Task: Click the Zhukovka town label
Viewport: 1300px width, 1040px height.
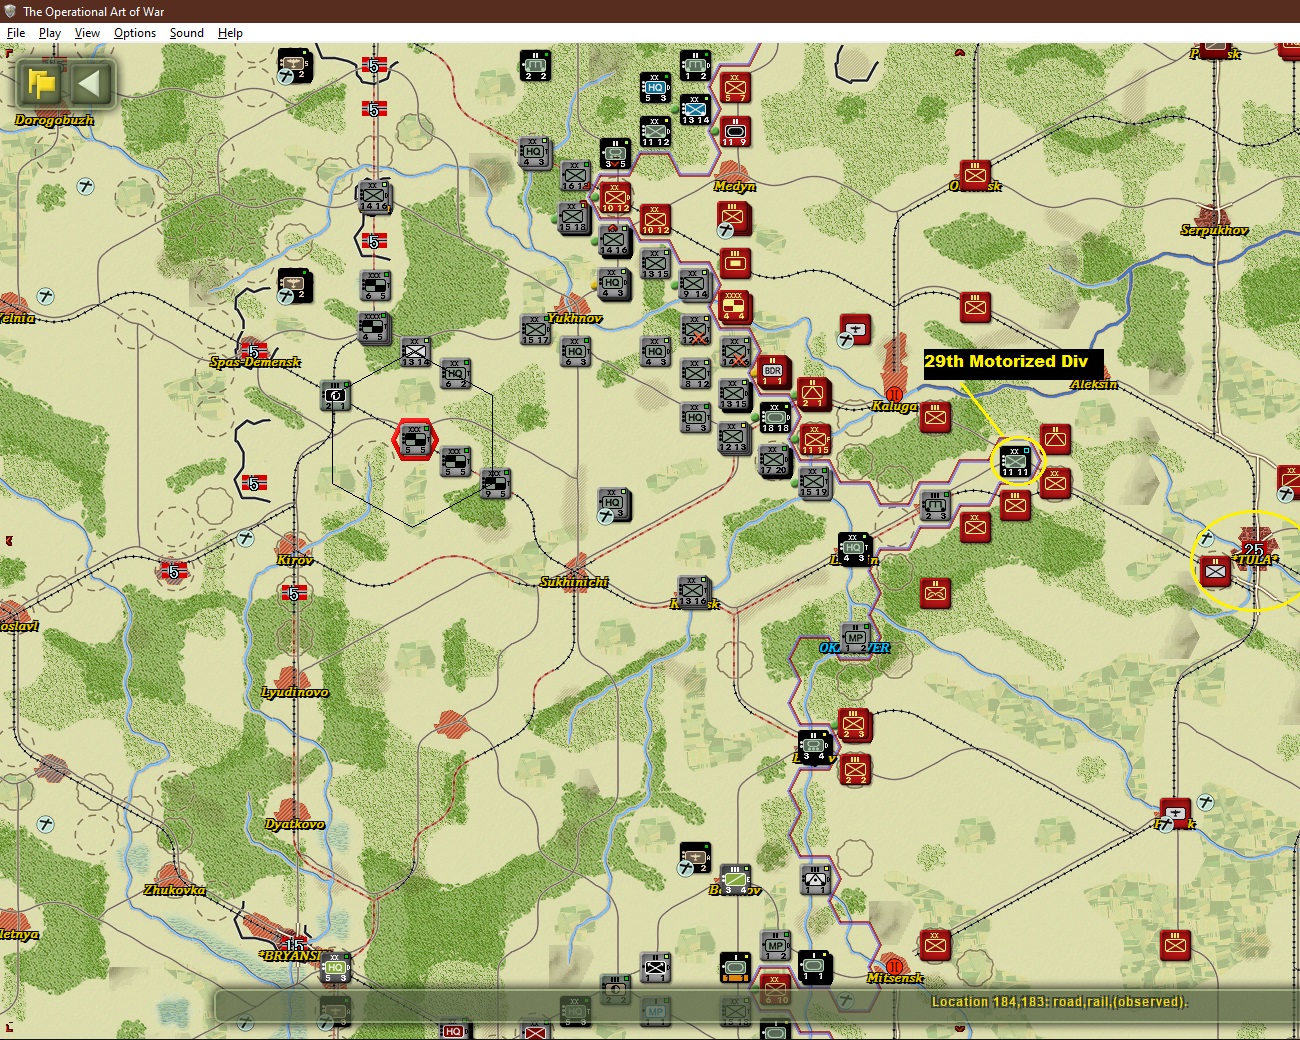Action: (175, 890)
